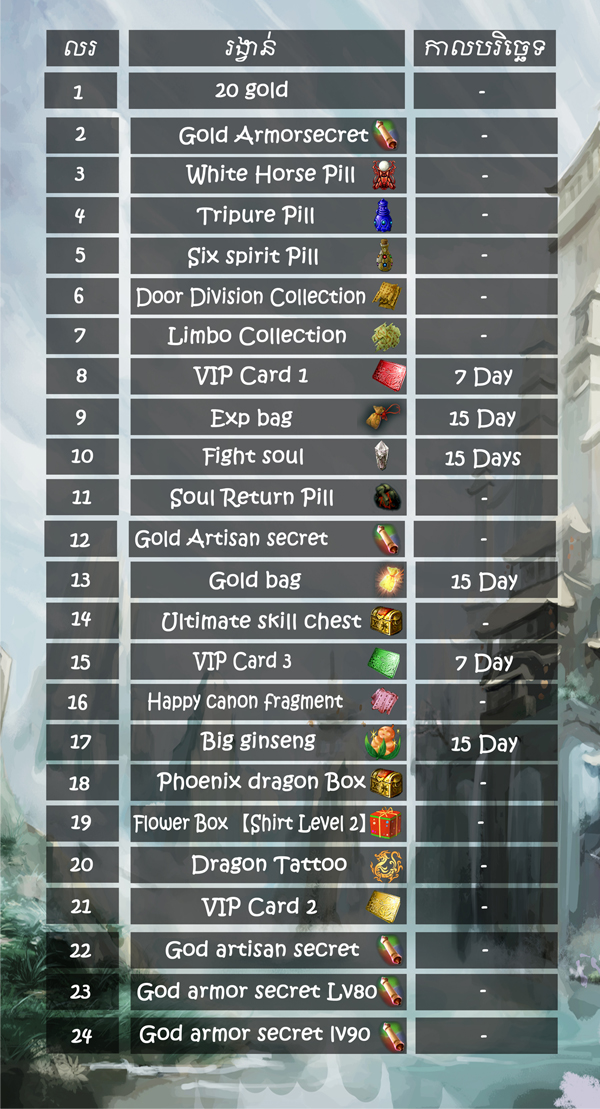Select the gold VIP Card 2 icon

click(383, 906)
